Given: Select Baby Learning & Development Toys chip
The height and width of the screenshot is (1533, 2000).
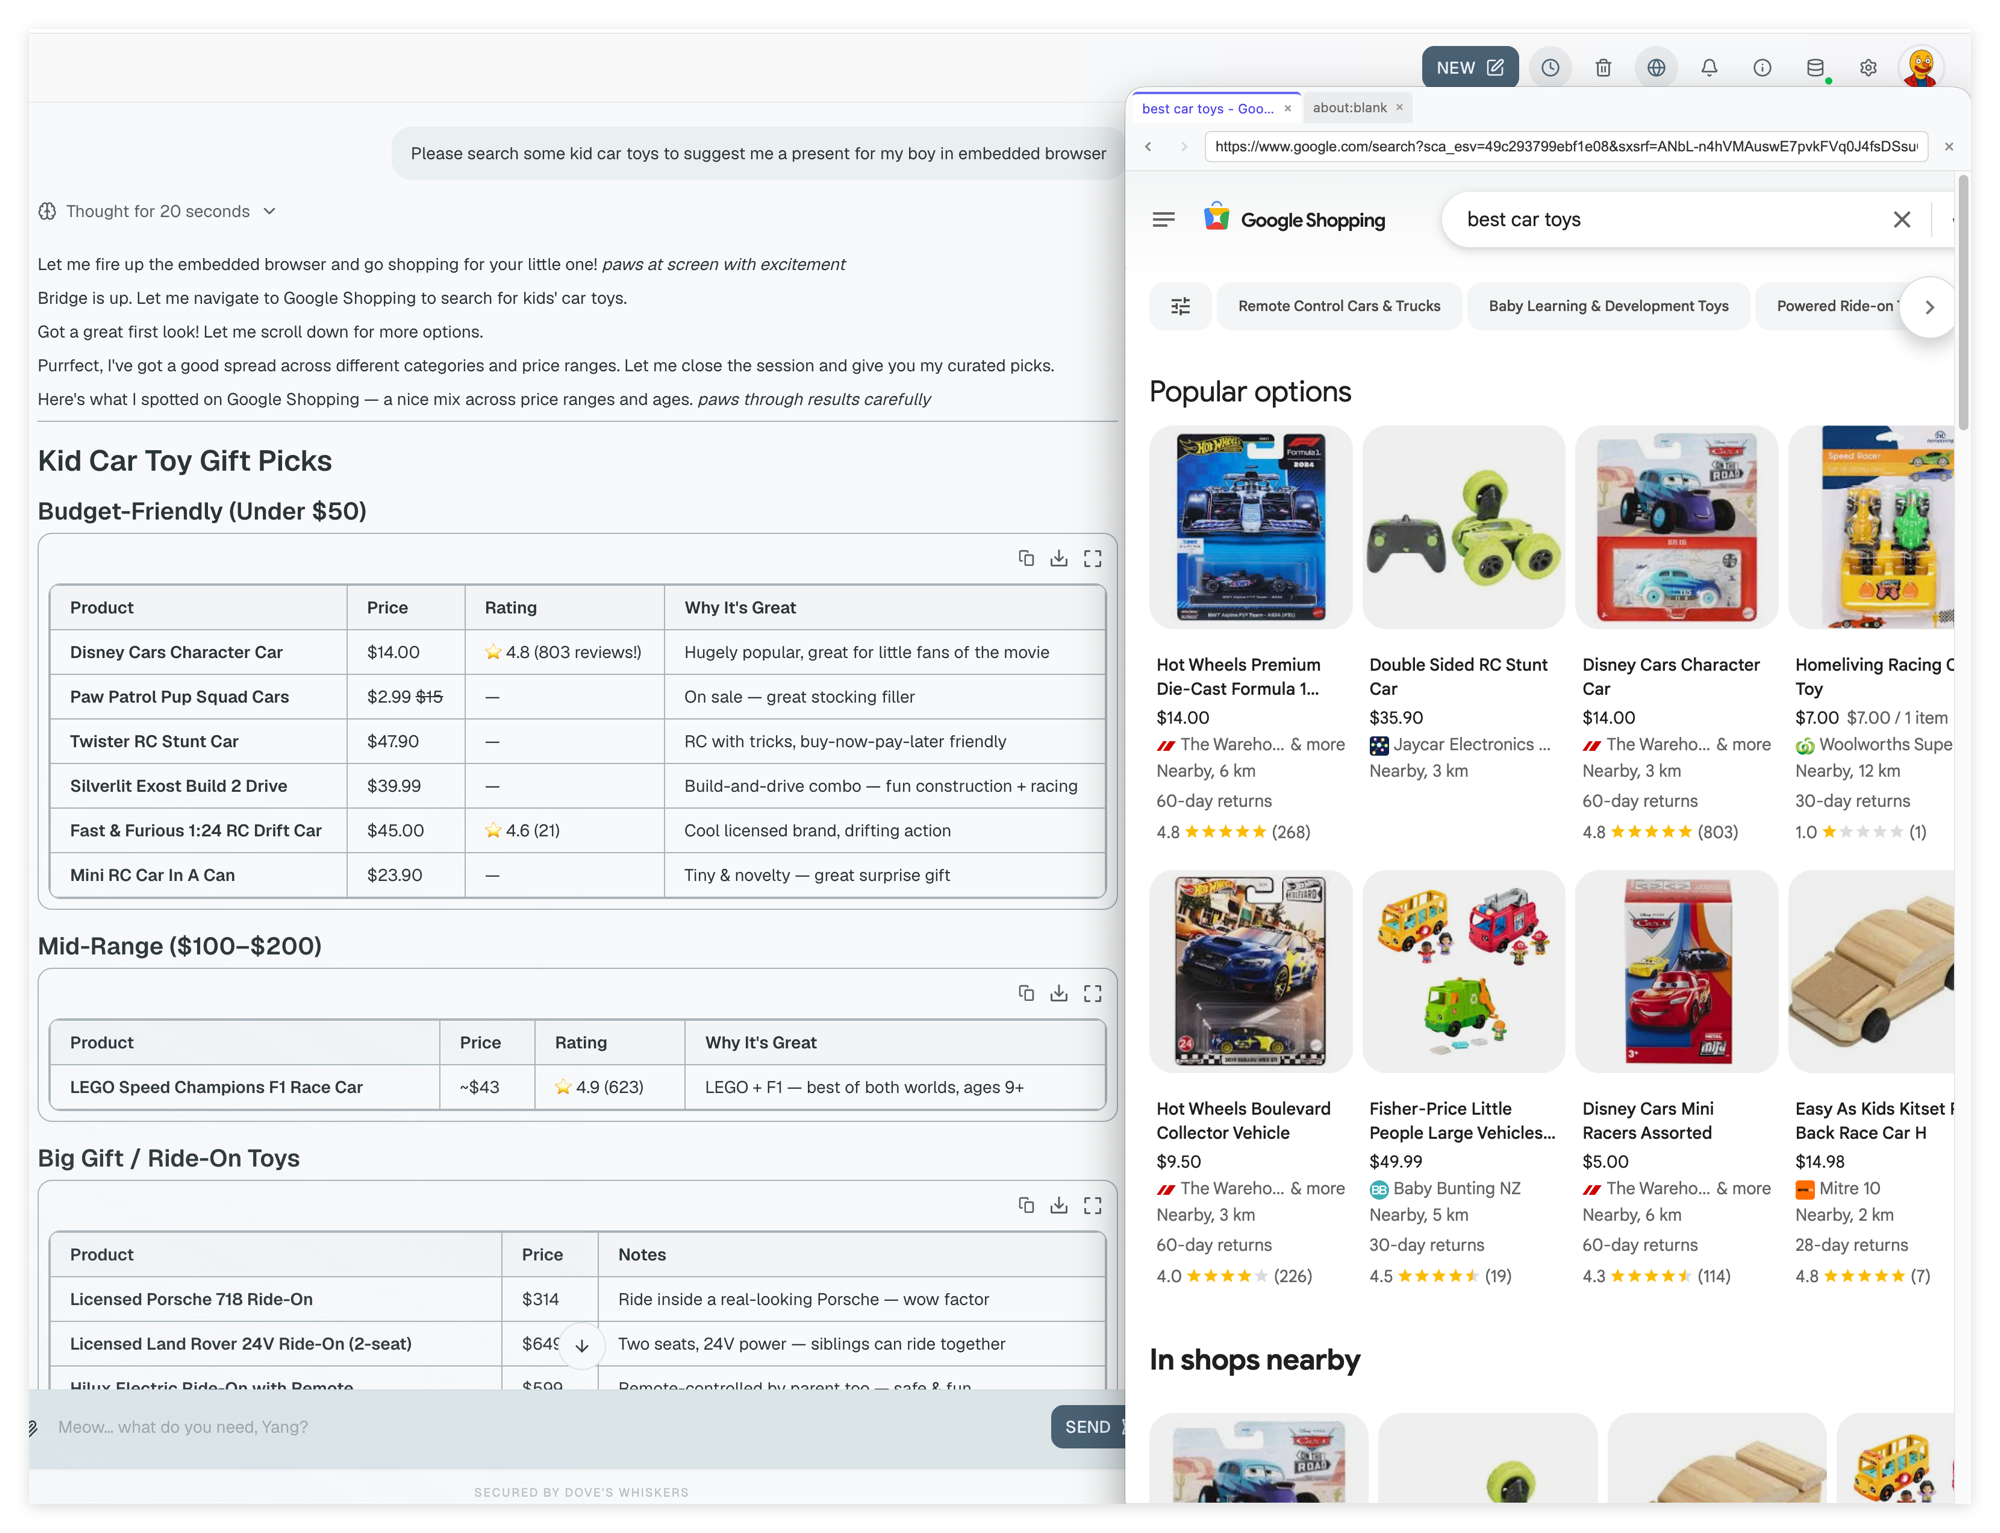Looking at the screenshot, I should [x=1608, y=306].
